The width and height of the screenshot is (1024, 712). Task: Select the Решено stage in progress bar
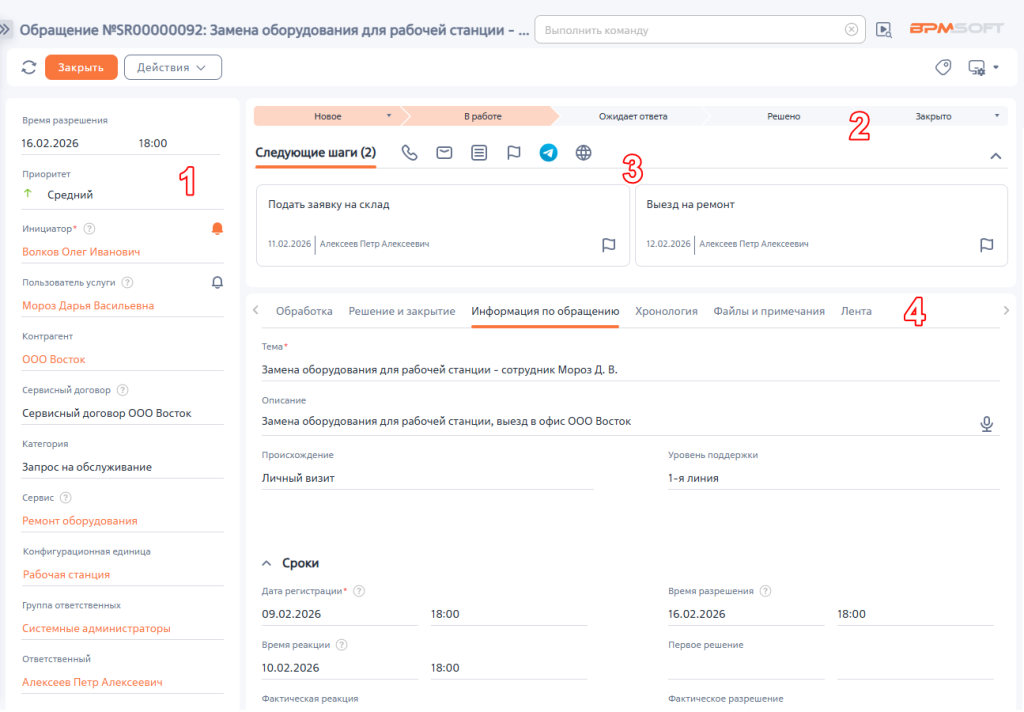click(783, 116)
